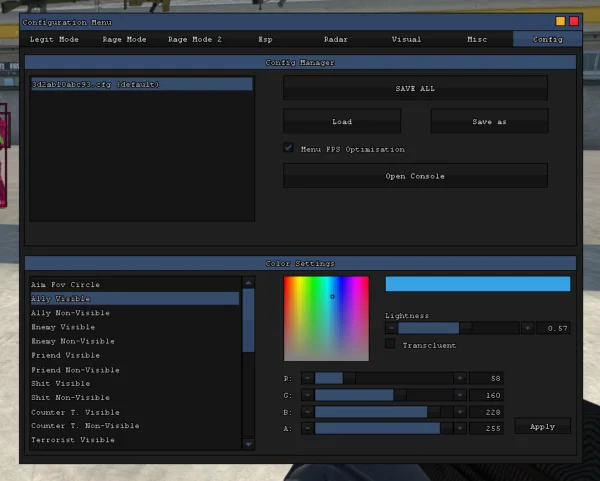Screen dimensions: 600x481
Task: Switch to the Esp tab
Action: pos(265,39)
